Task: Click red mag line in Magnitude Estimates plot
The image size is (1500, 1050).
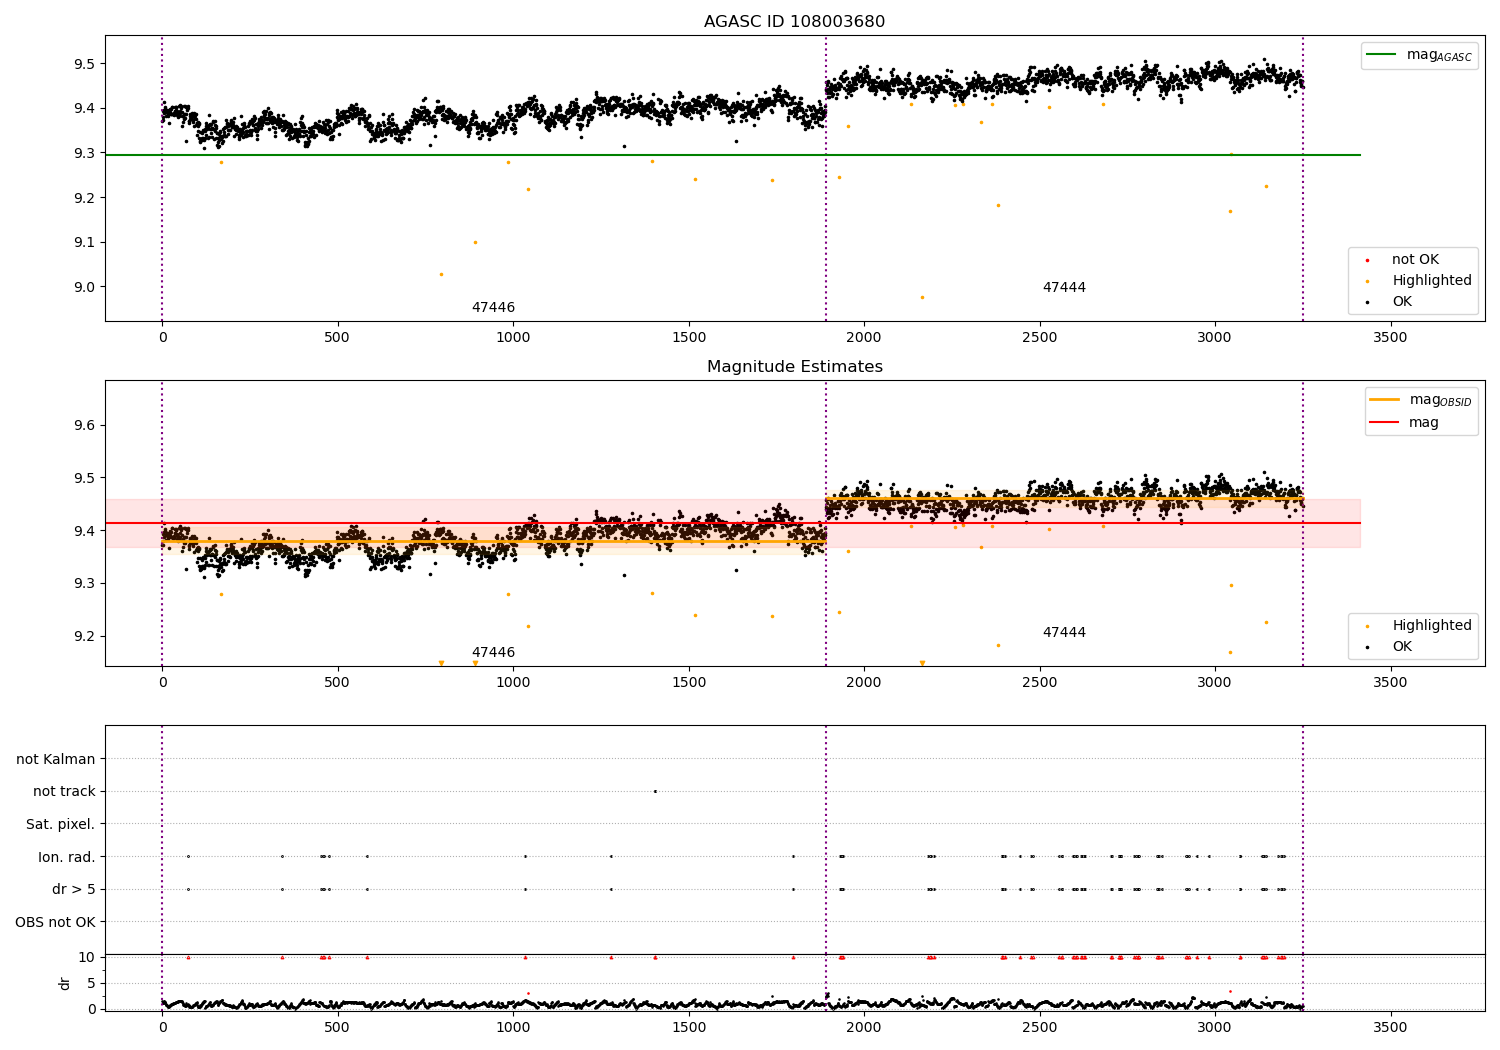Action: [733, 523]
